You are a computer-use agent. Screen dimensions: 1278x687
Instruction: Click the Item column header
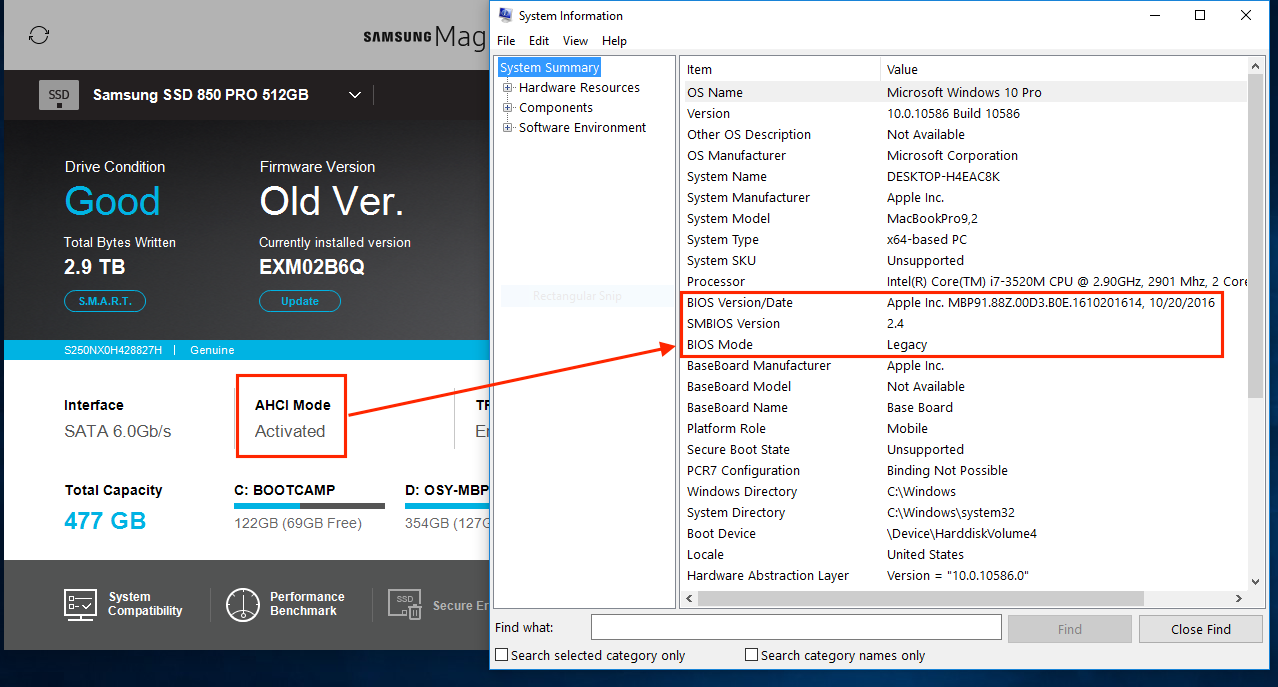tap(781, 69)
